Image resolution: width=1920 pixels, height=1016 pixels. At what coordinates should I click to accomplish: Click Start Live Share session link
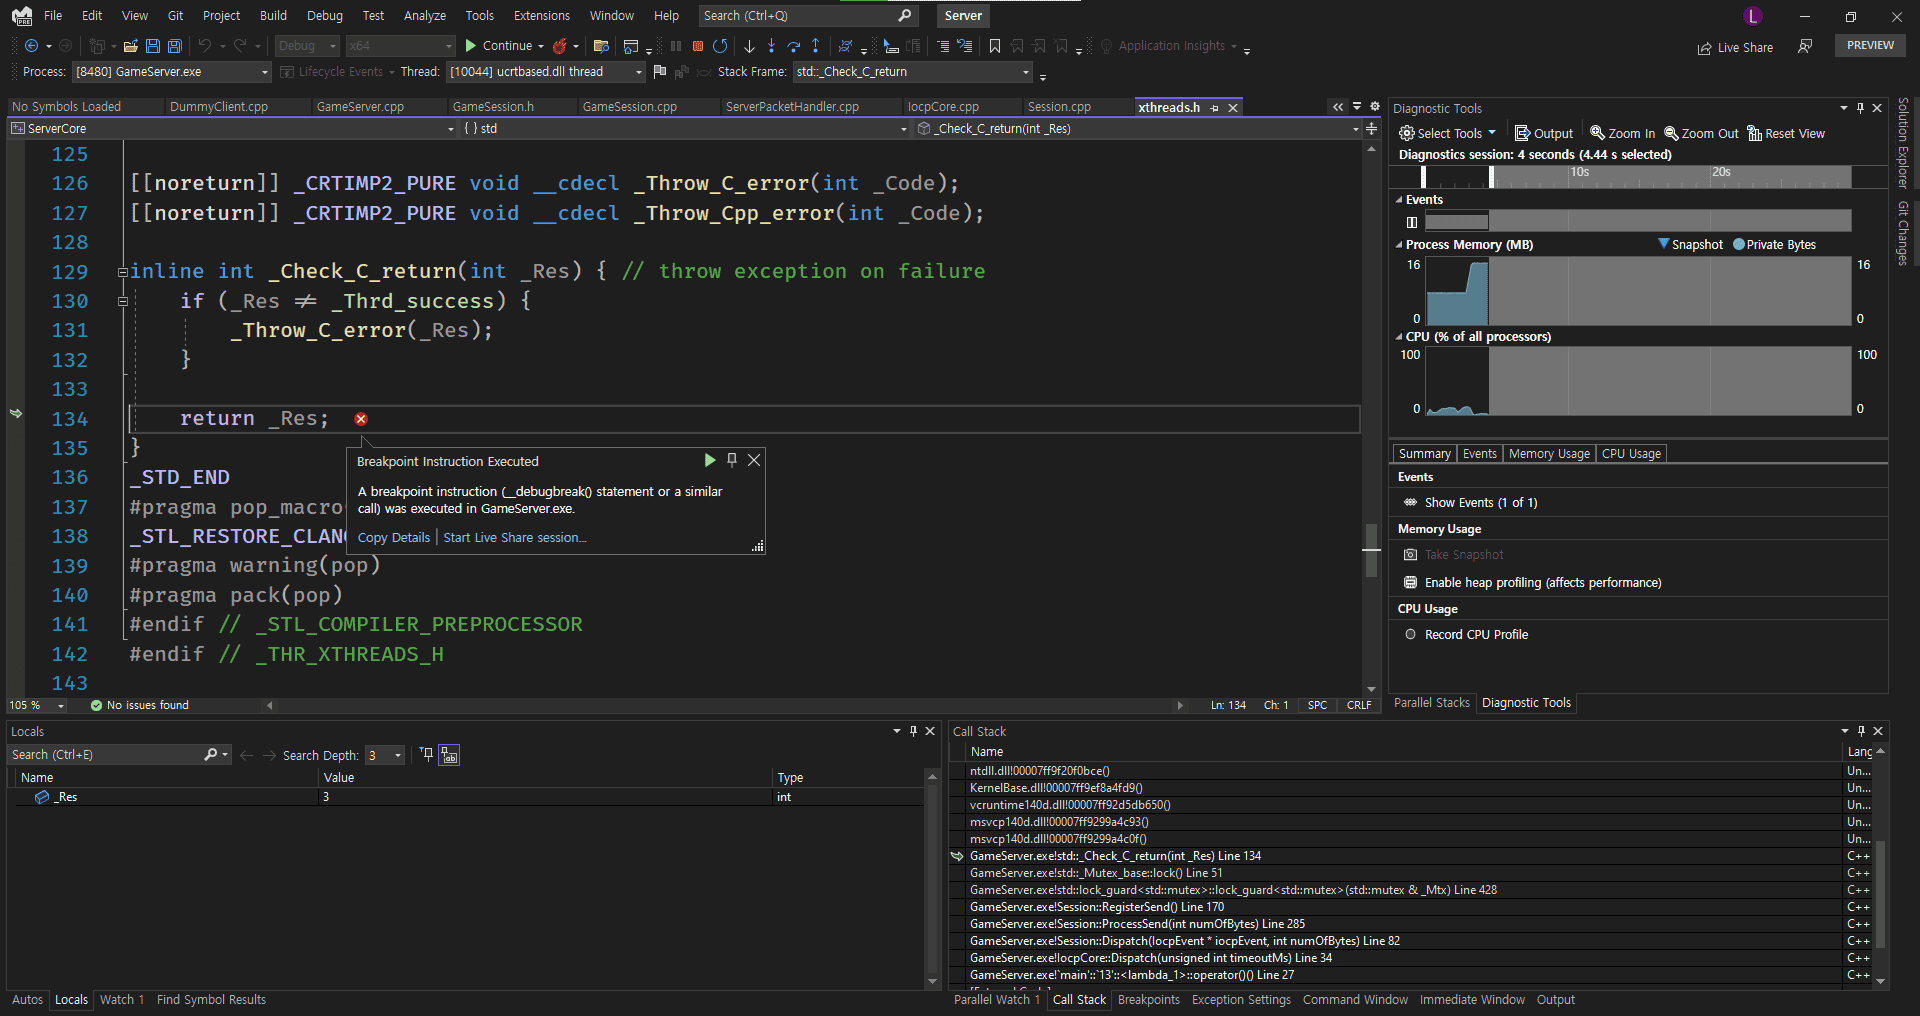(x=515, y=537)
